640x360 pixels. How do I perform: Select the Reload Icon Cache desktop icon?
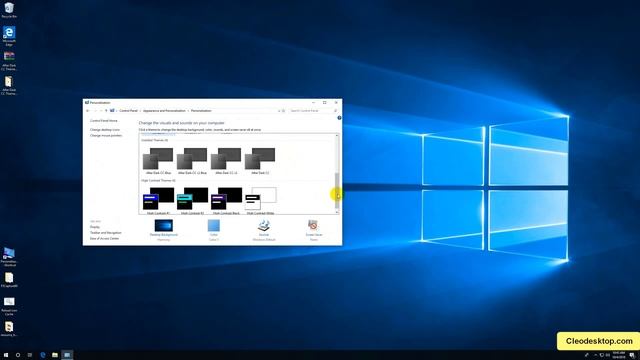(9, 306)
